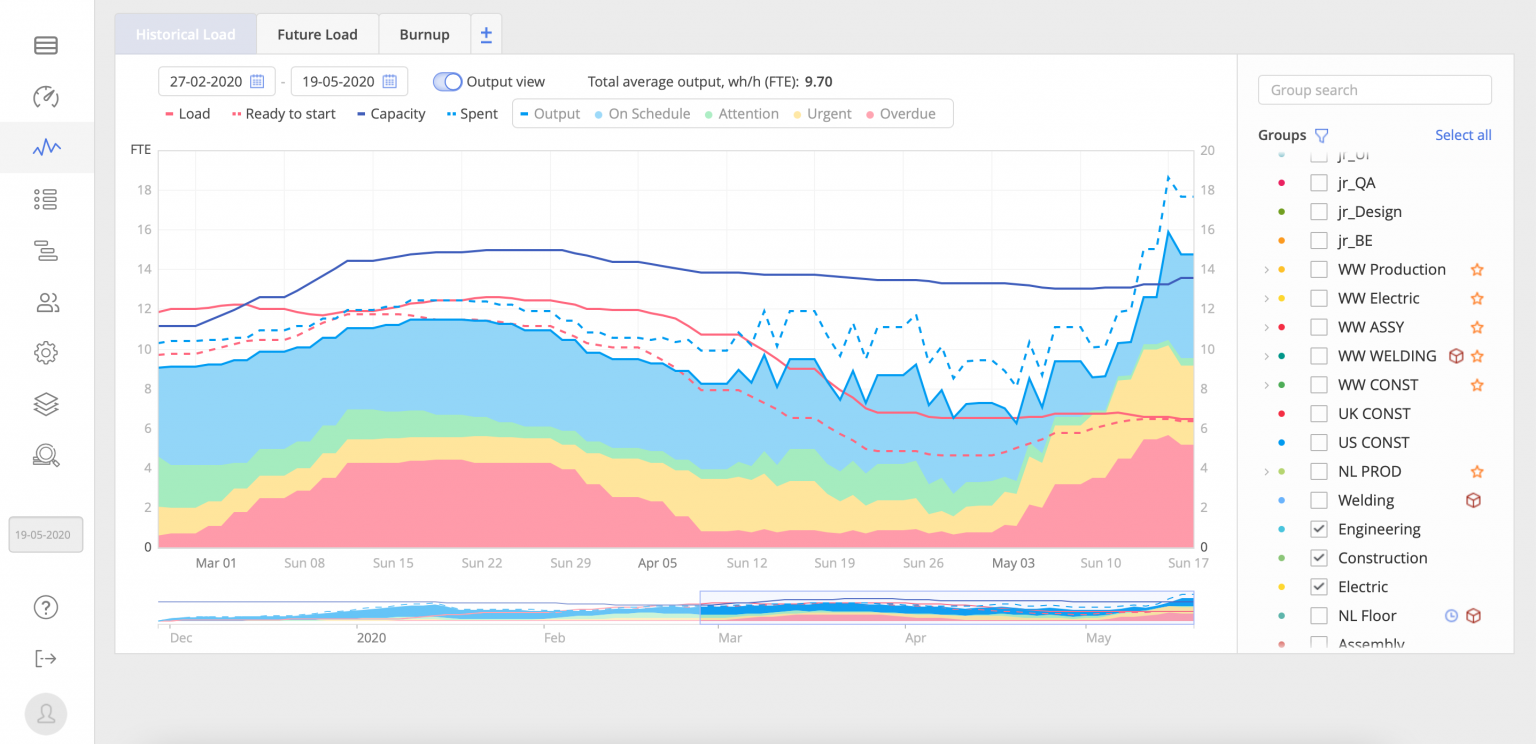This screenshot has width=1536, height=744.
Task: Click the Select all link for groups
Action: 1463,135
